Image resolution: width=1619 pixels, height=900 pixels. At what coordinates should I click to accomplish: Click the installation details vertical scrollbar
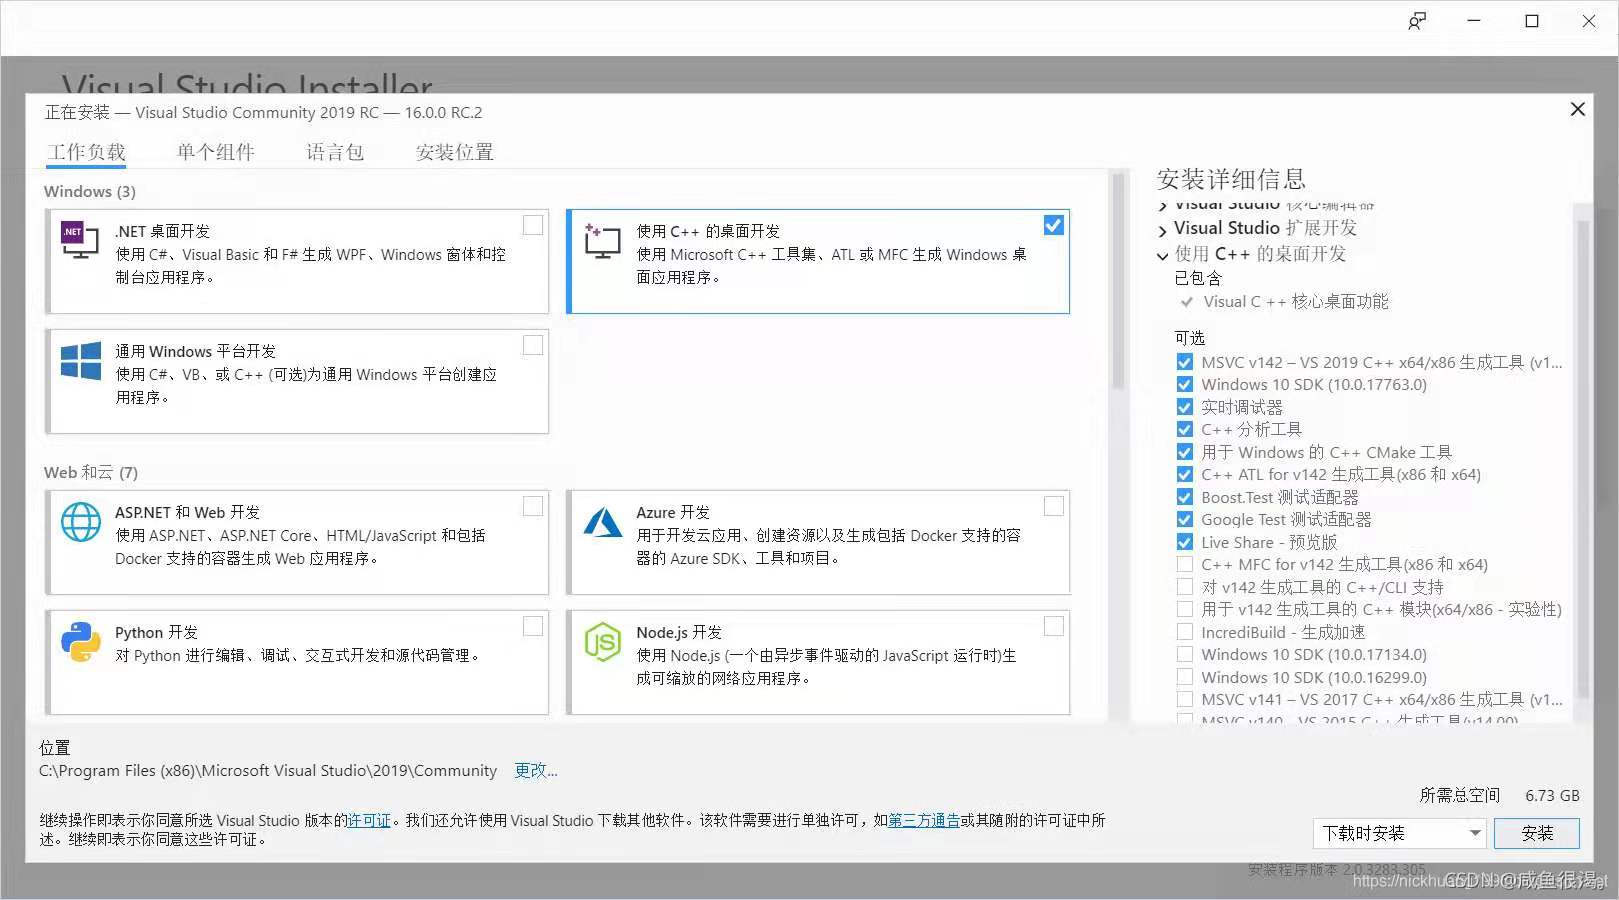click(x=1582, y=460)
